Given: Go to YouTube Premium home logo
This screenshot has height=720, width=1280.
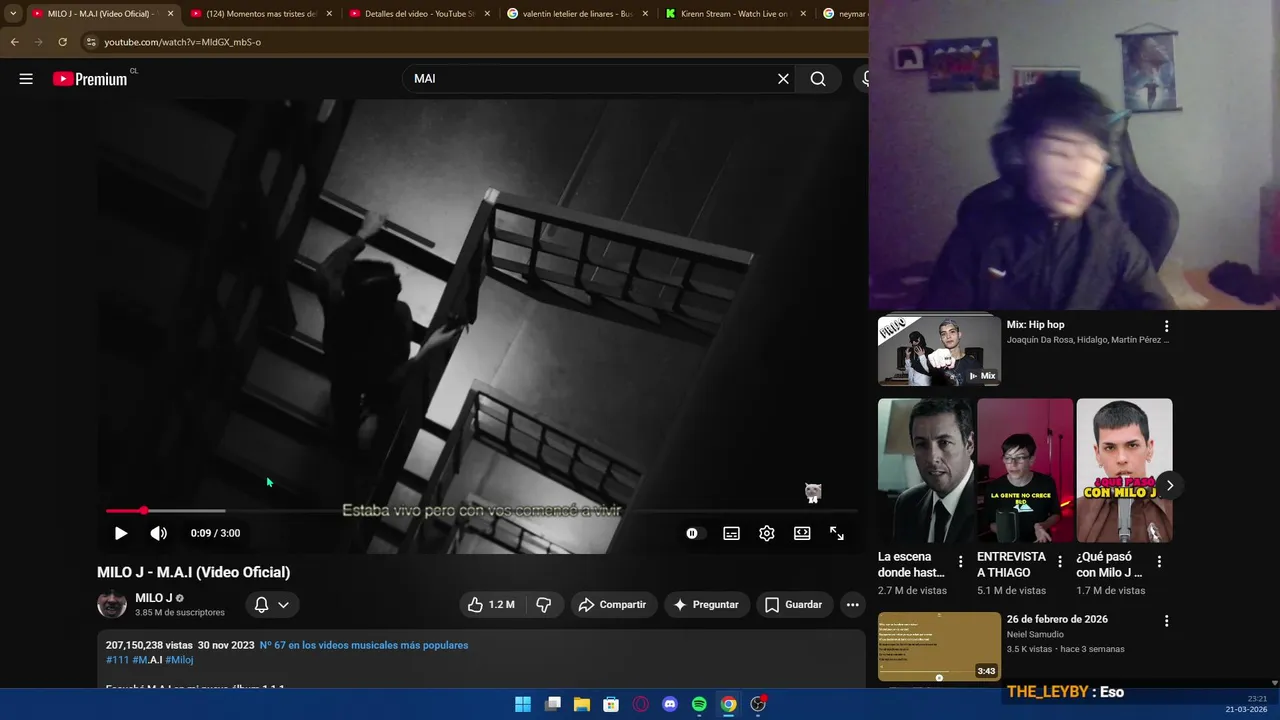Looking at the screenshot, I should click(x=90, y=79).
